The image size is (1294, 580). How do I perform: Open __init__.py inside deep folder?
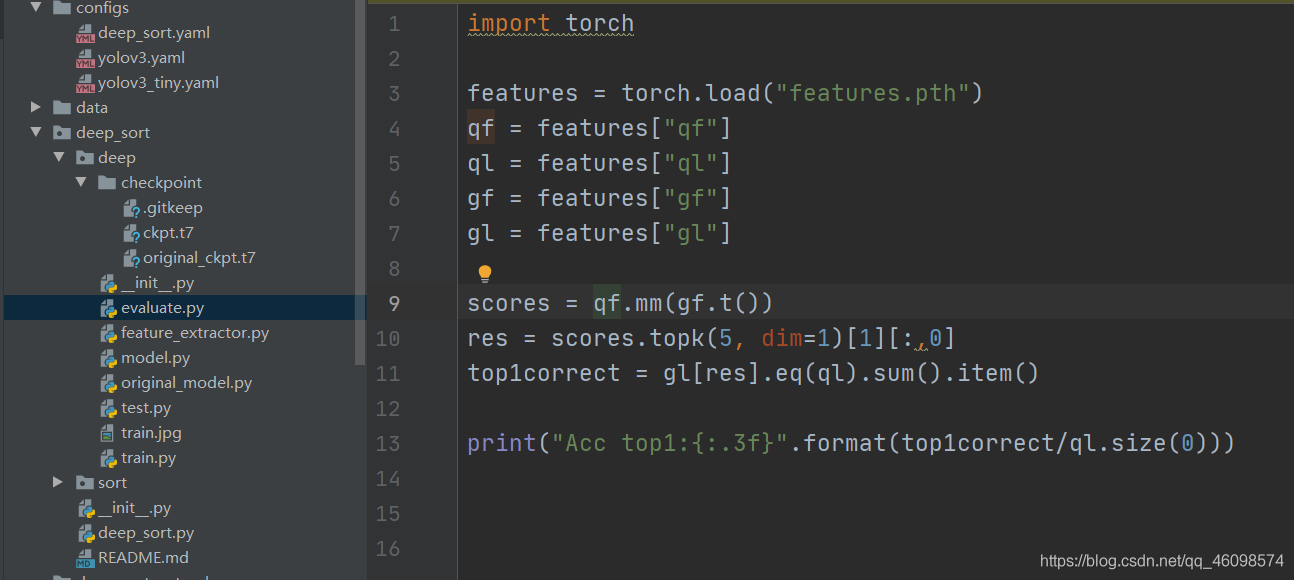(x=157, y=283)
